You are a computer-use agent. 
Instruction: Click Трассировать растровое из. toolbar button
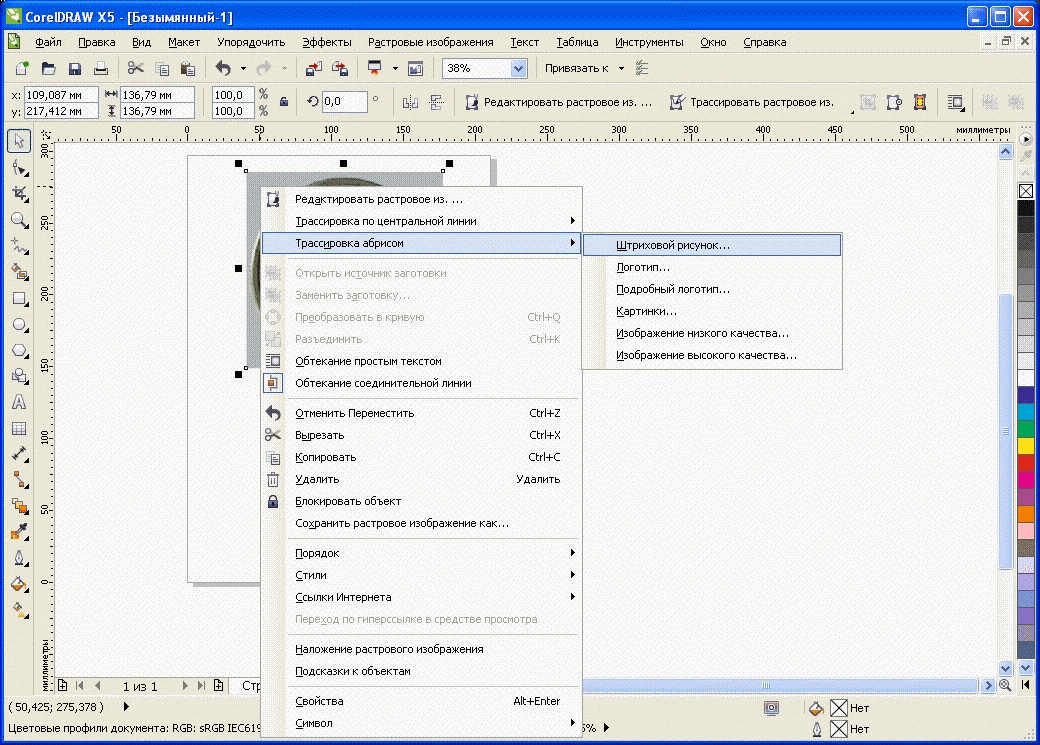pyautogui.click(x=752, y=102)
